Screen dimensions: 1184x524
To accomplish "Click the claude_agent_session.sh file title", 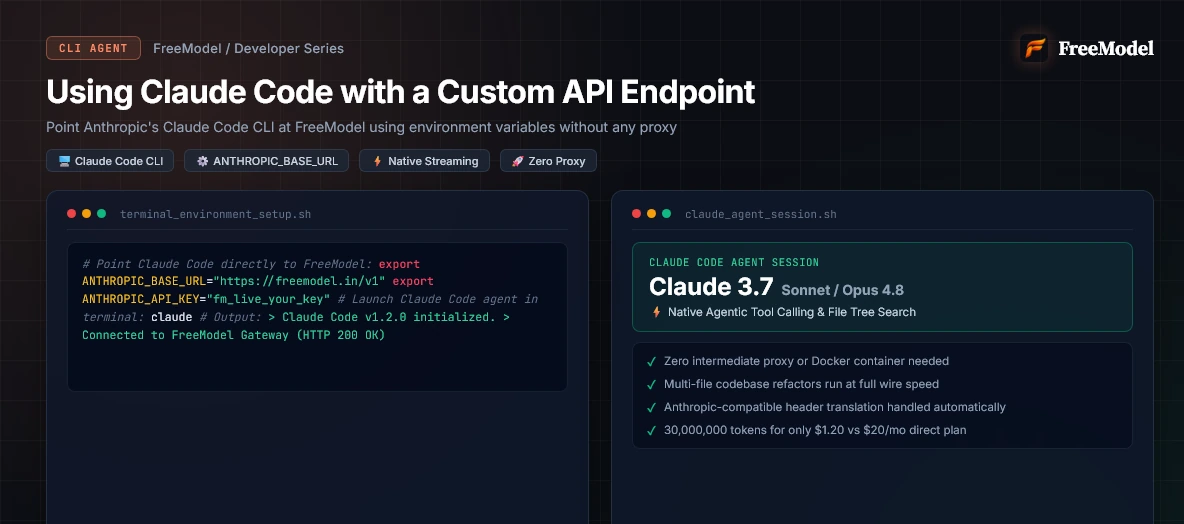I will pos(760,214).
